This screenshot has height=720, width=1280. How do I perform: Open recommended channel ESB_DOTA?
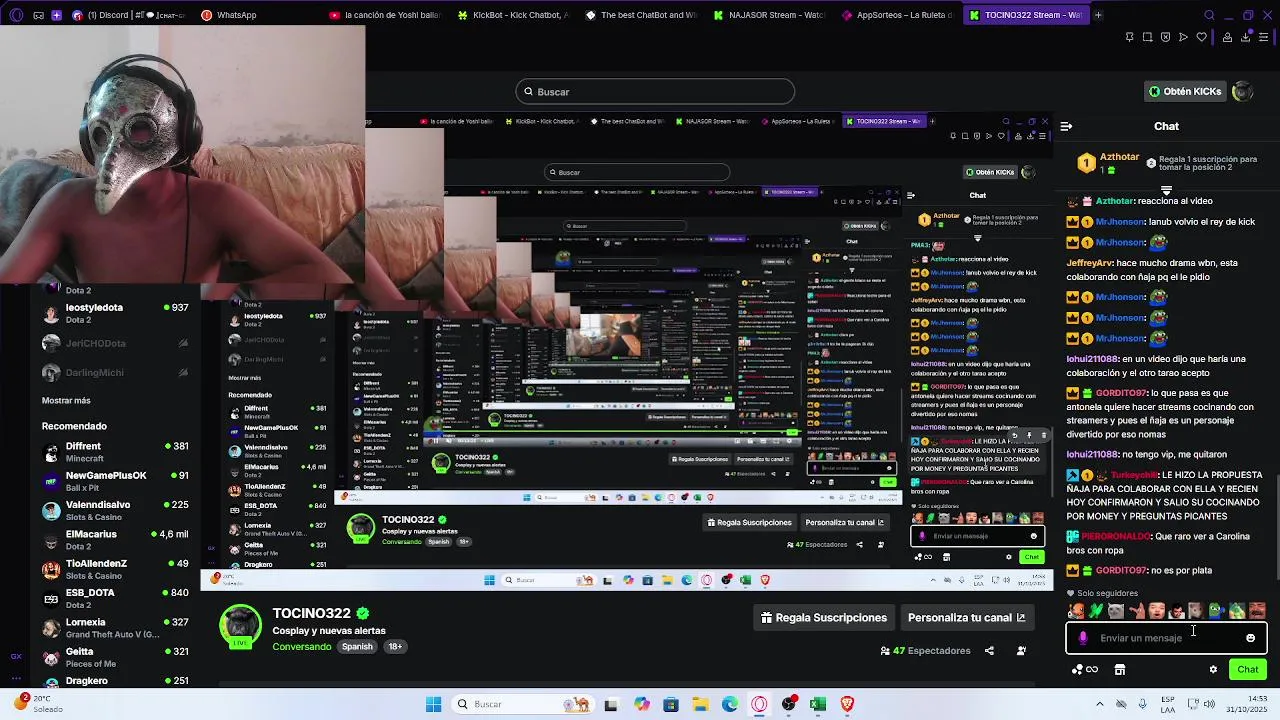(115, 598)
